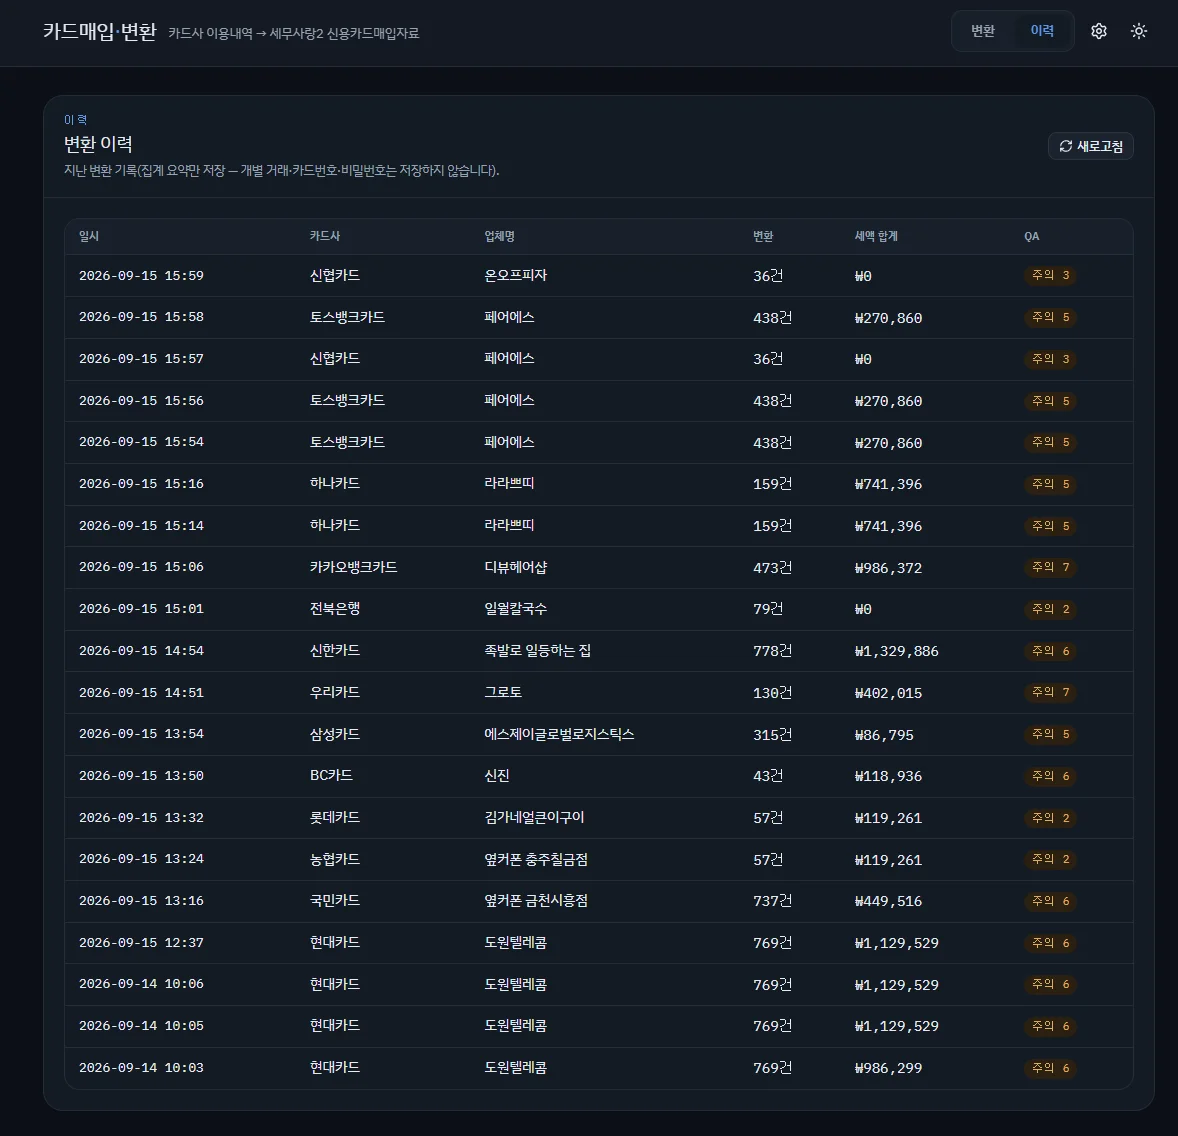Click the 주의 7 badge for 디뷰헤어샵
1178x1136 pixels.
1050,567
